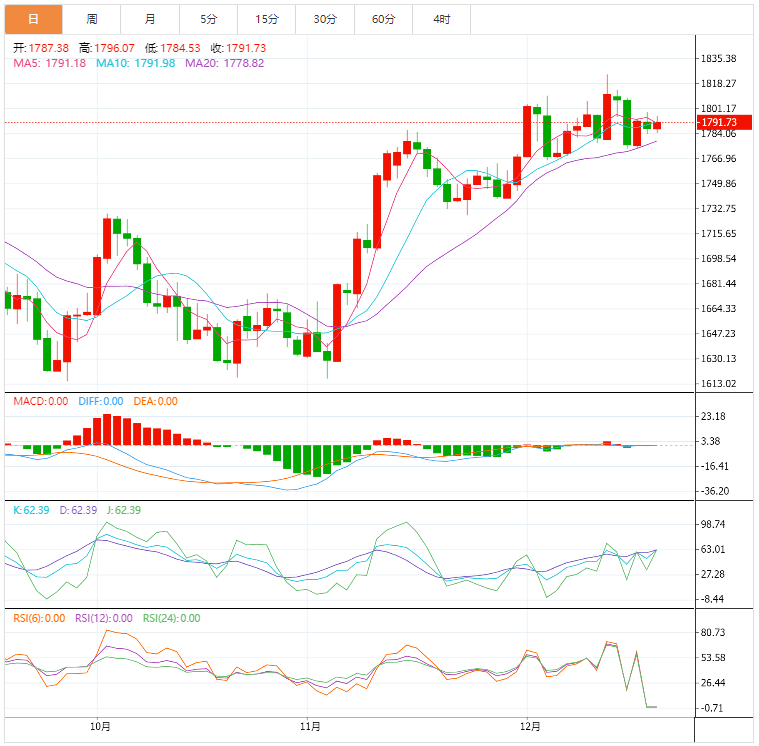
Task: Click the MA5 moving average label
Action: click(50, 63)
